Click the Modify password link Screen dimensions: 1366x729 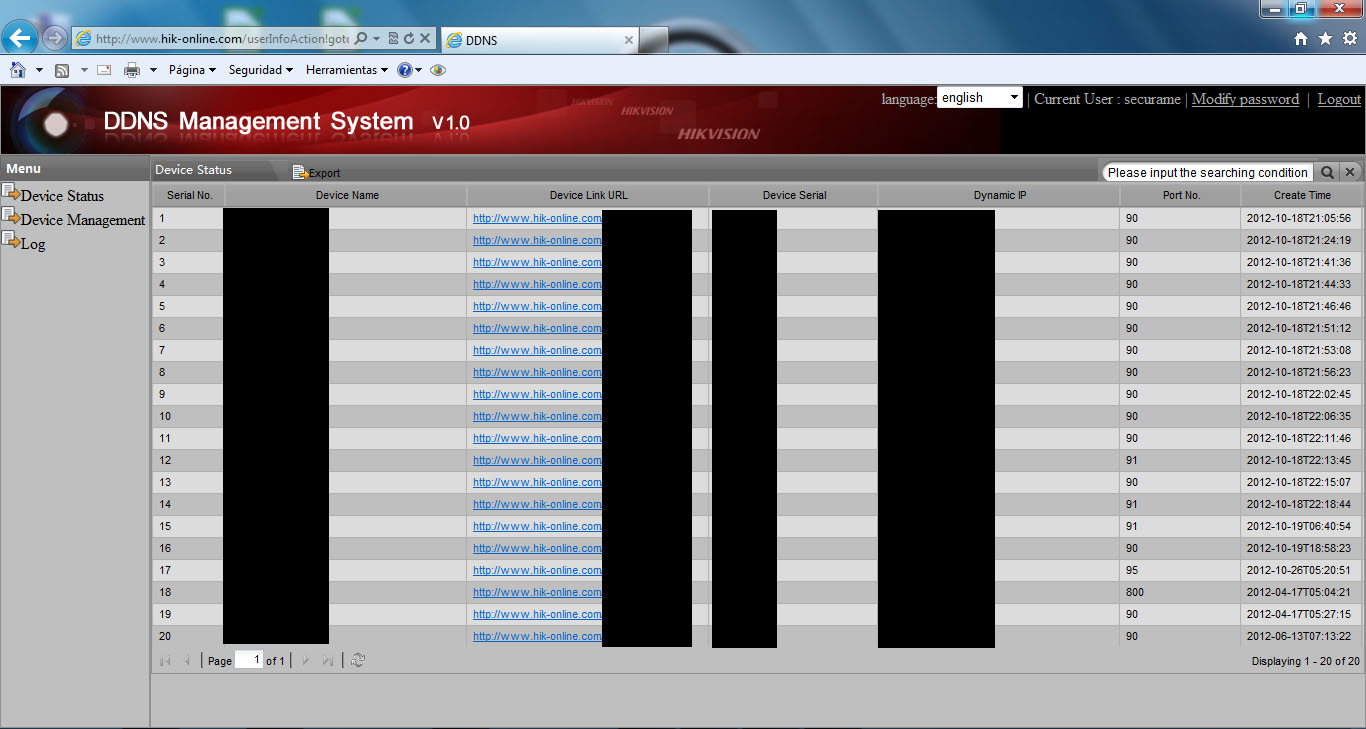(1245, 99)
